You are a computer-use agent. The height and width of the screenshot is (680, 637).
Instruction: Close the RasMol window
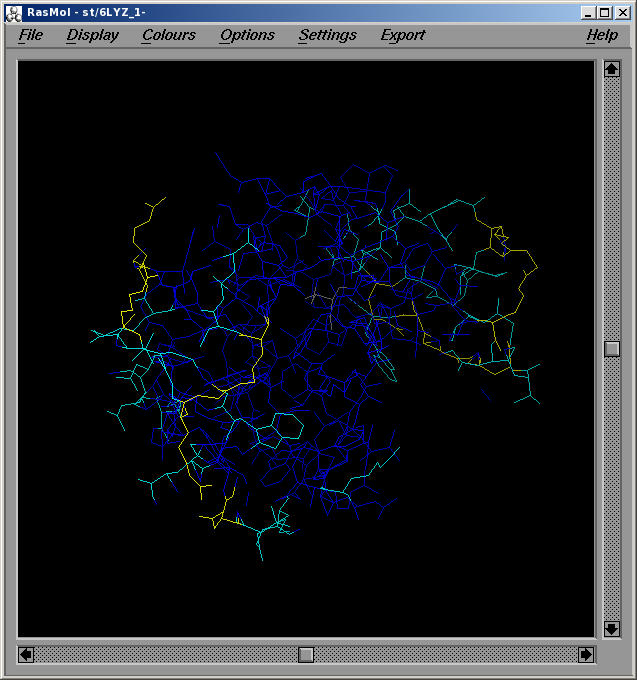point(621,12)
